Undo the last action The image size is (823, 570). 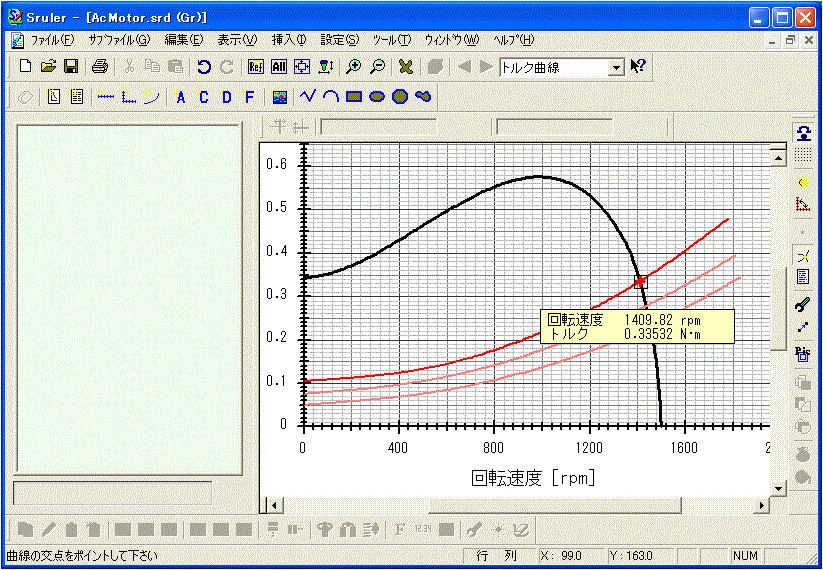204,67
